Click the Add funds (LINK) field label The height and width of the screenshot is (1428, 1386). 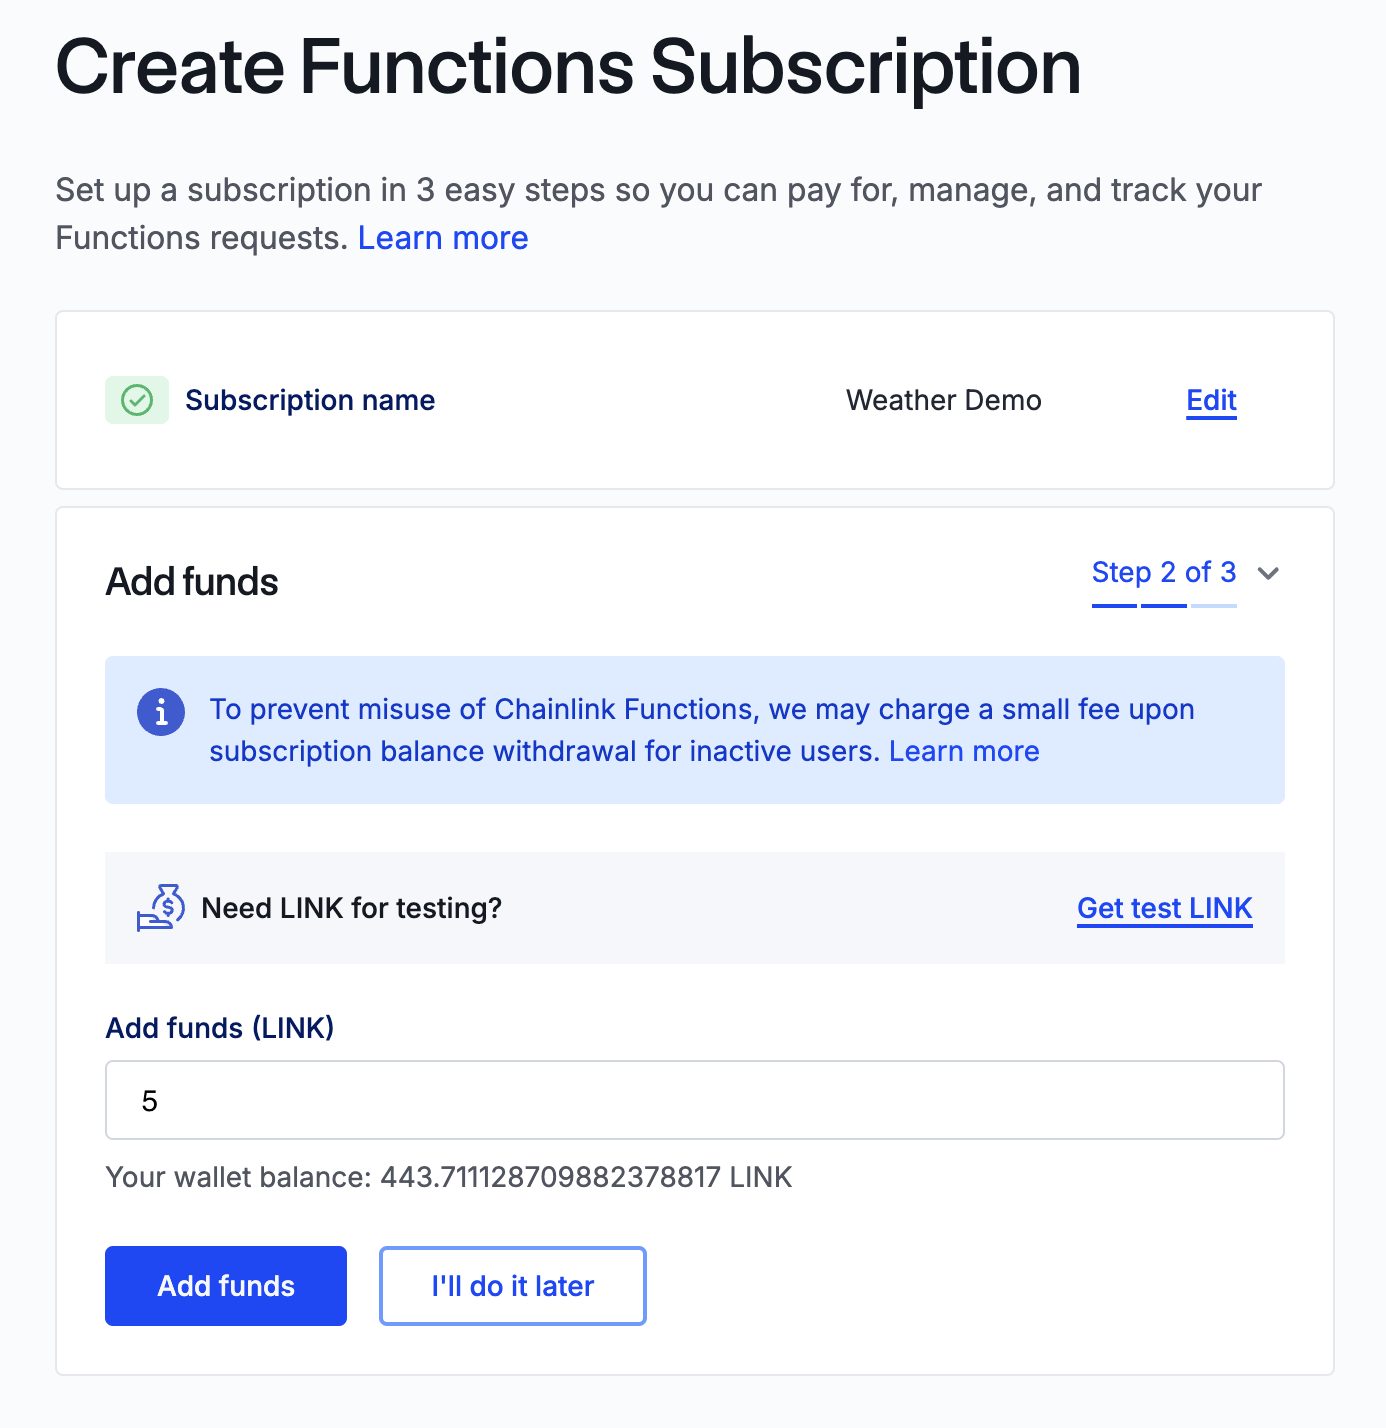tap(220, 1028)
